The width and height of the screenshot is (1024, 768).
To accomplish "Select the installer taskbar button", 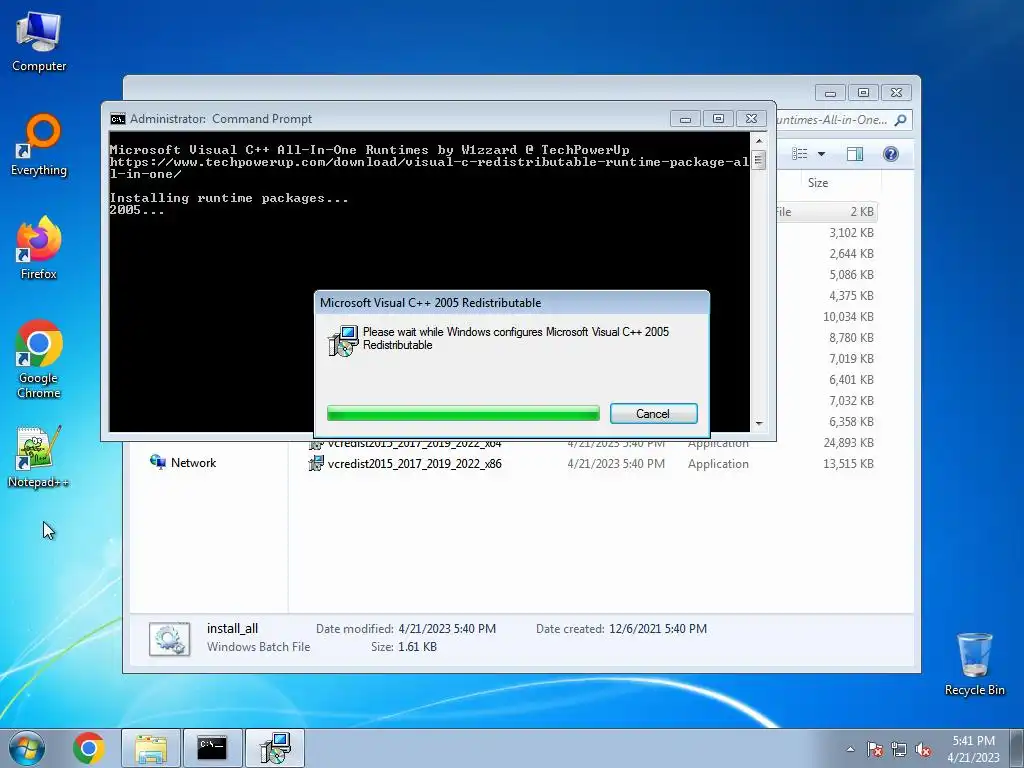I will tap(274, 748).
